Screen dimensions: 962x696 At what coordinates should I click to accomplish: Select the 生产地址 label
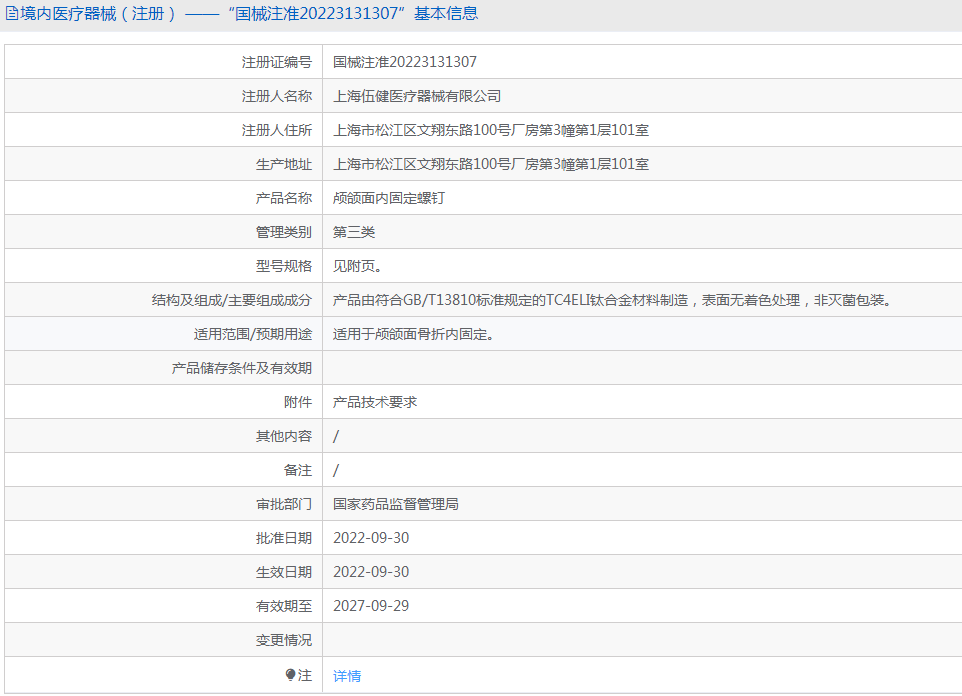283,164
